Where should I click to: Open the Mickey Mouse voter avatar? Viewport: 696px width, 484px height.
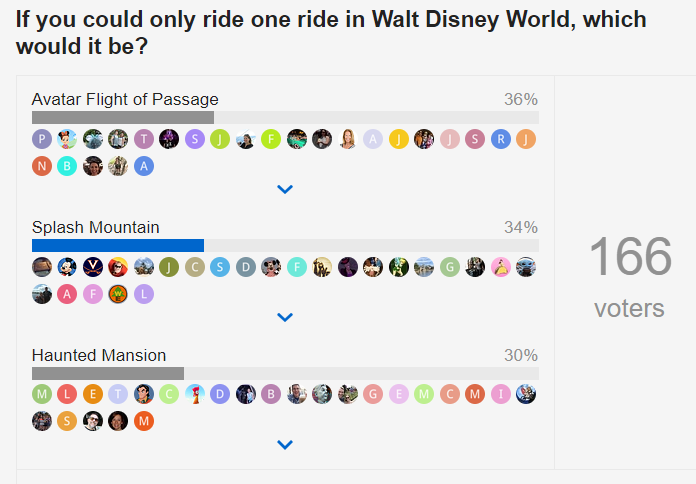[x=67, y=266]
